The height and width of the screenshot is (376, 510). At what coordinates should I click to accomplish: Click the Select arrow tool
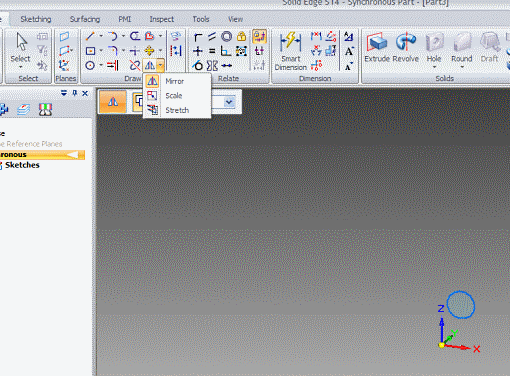(21, 48)
